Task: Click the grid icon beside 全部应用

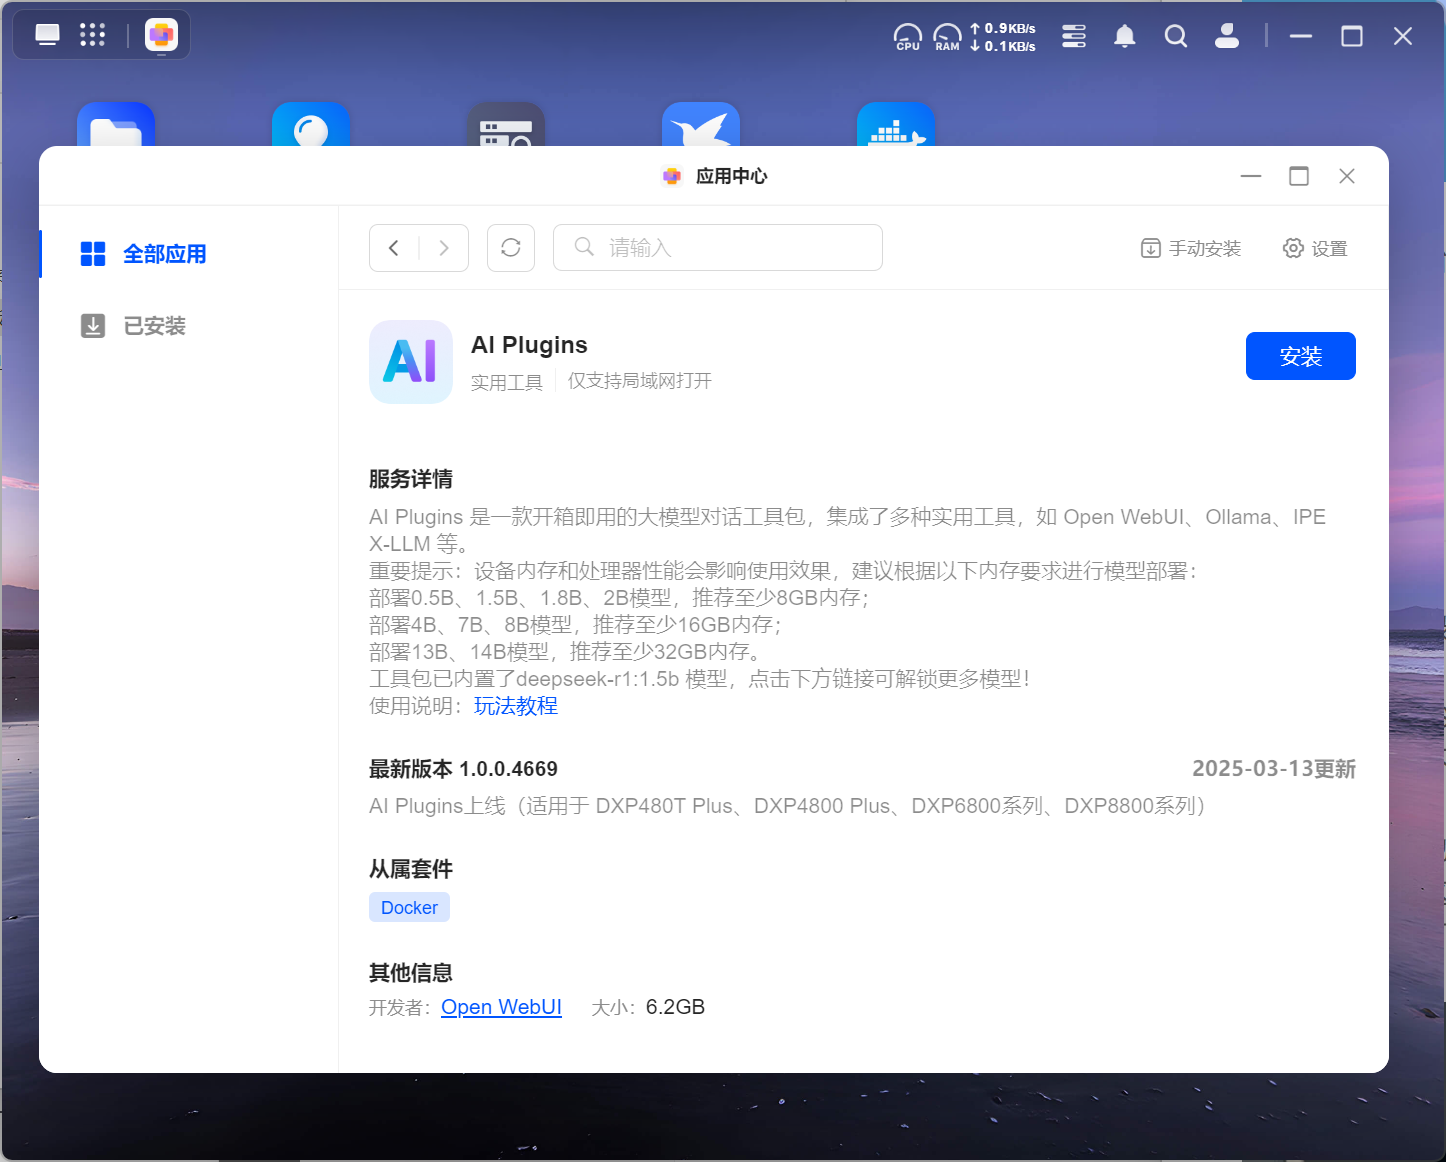Action: tap(93, 254)
